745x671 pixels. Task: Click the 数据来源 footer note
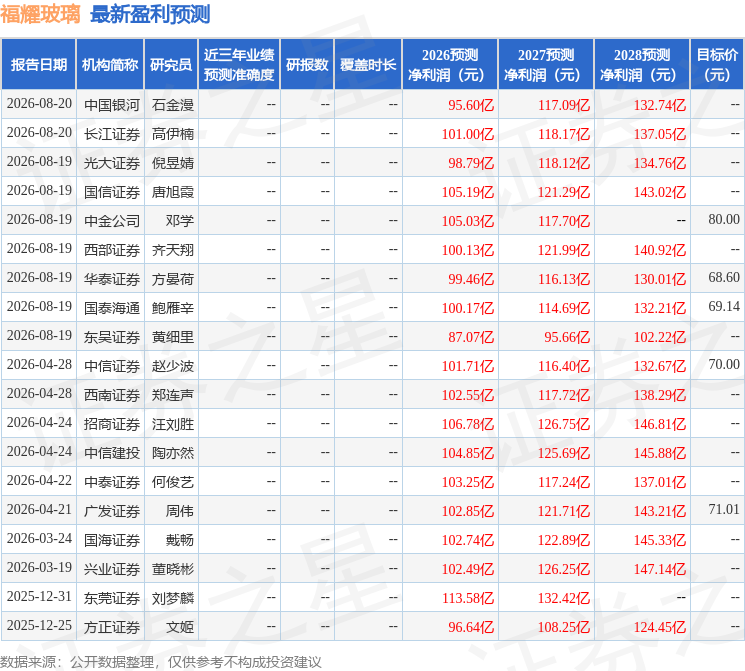[x=161, y=661]
